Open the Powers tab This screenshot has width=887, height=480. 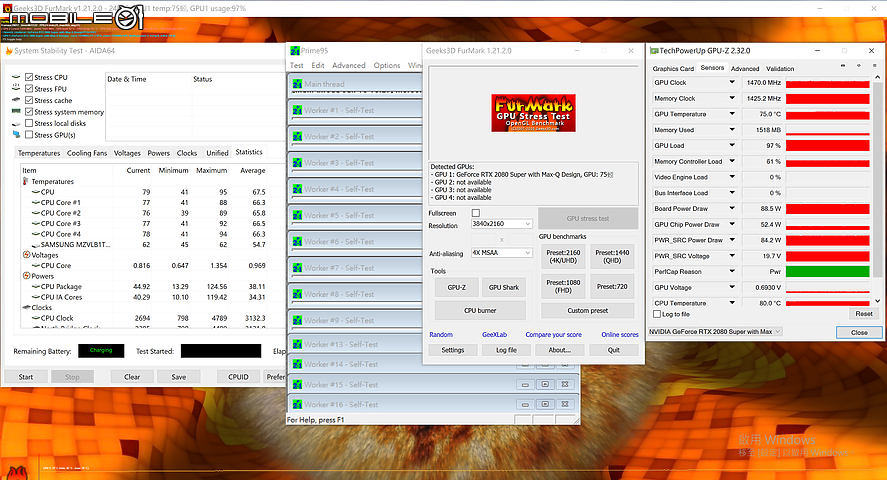tap(158, 153)
